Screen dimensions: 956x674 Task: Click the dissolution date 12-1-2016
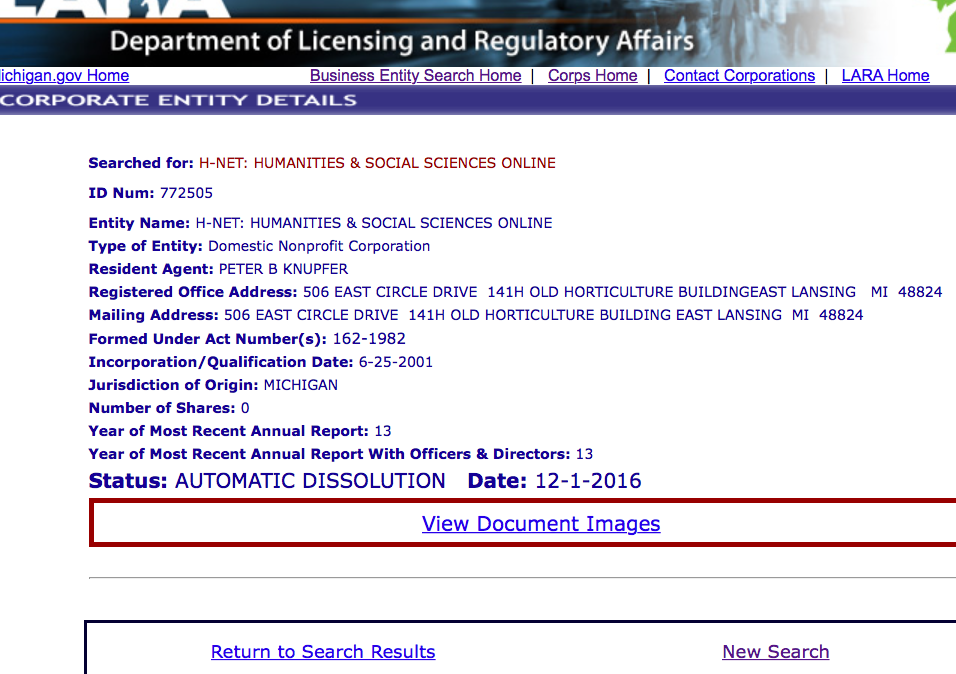[x=588, y=481]
